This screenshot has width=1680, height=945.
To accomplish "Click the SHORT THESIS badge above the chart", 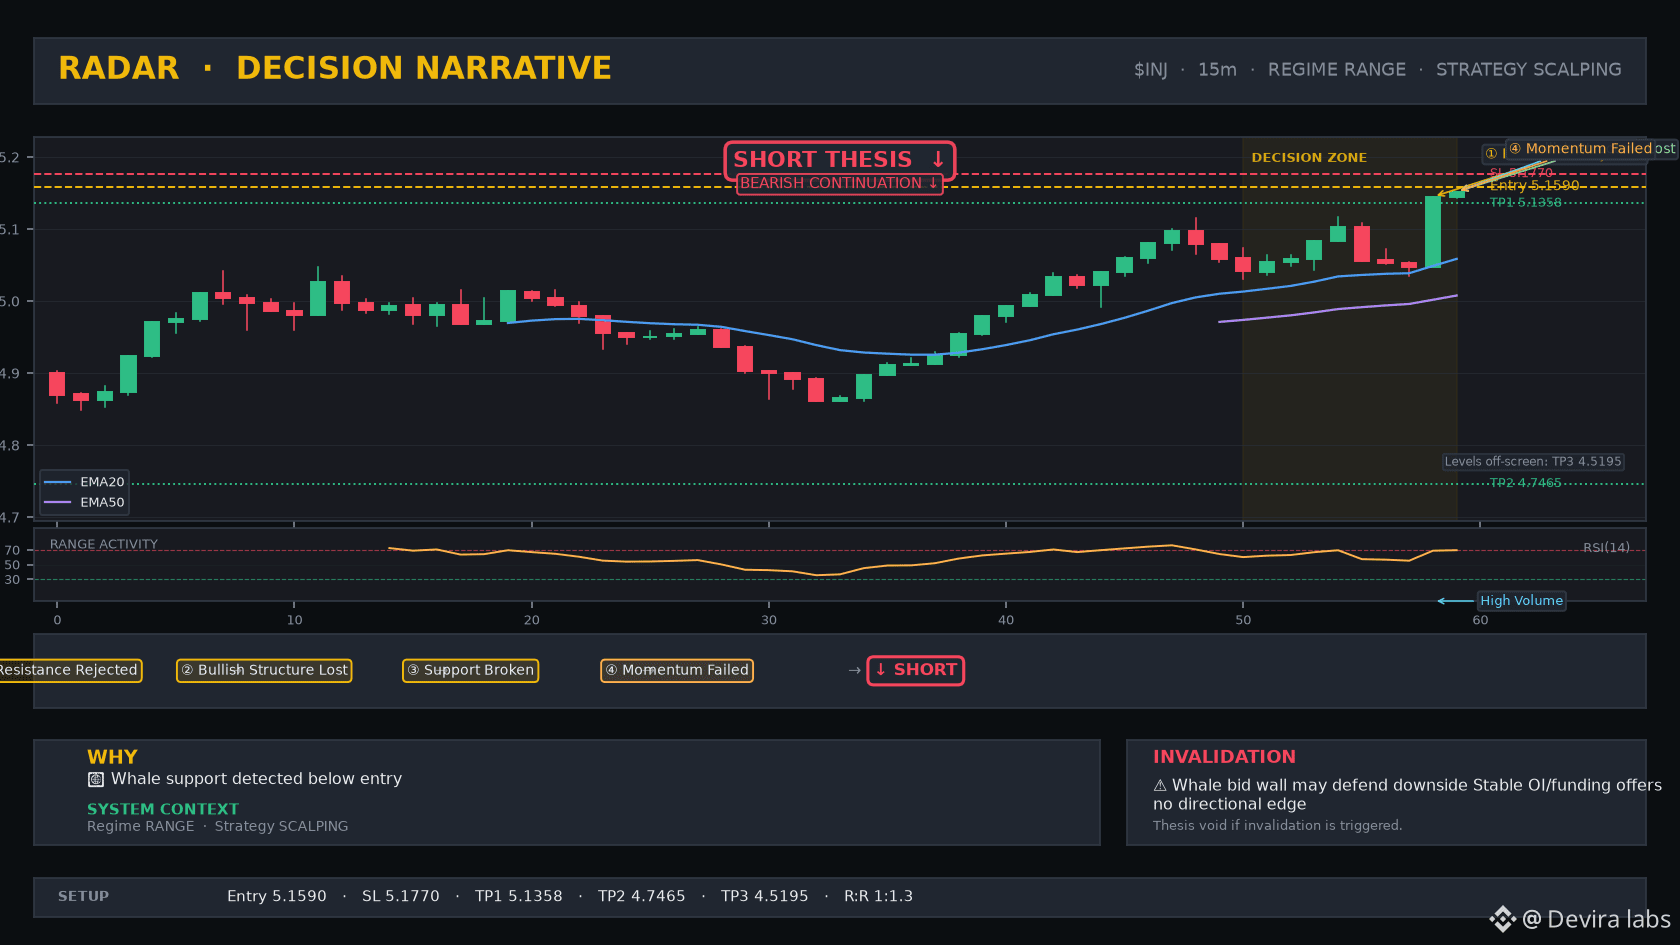I will [x=840, y=160].
